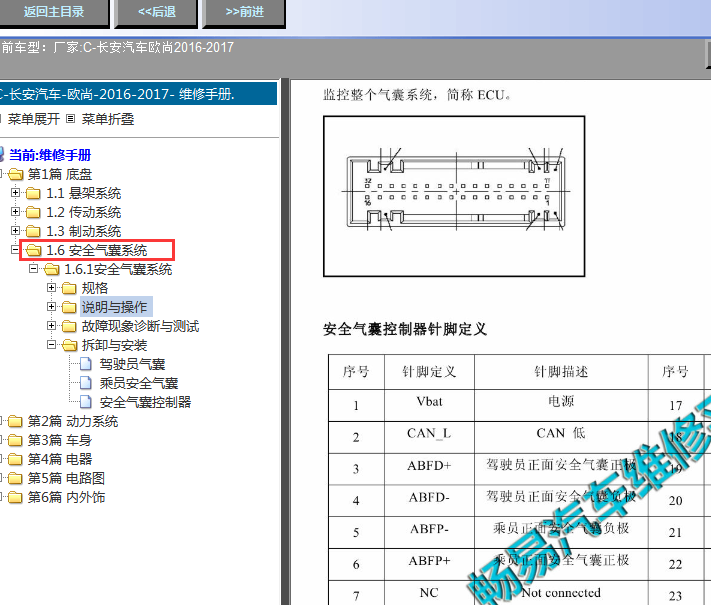Click the 故障现象诊断与测试 folder icon

(69, 326)
